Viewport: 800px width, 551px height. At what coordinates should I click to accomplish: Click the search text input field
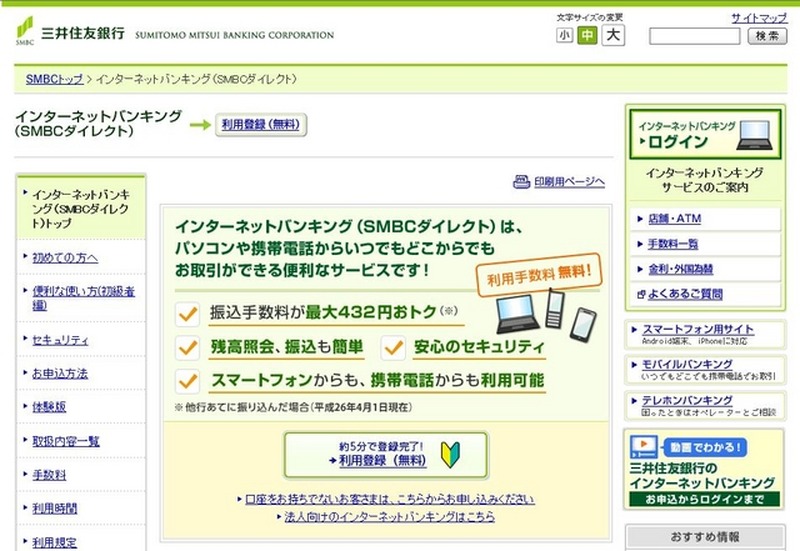point(694,36)
